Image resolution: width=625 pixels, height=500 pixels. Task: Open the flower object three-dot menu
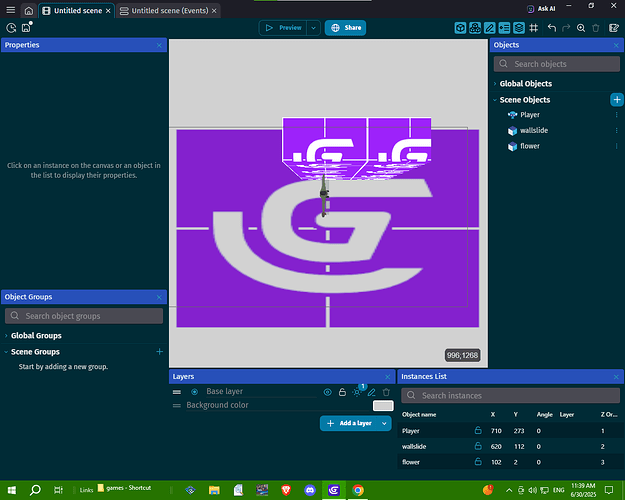click(617, 146)
